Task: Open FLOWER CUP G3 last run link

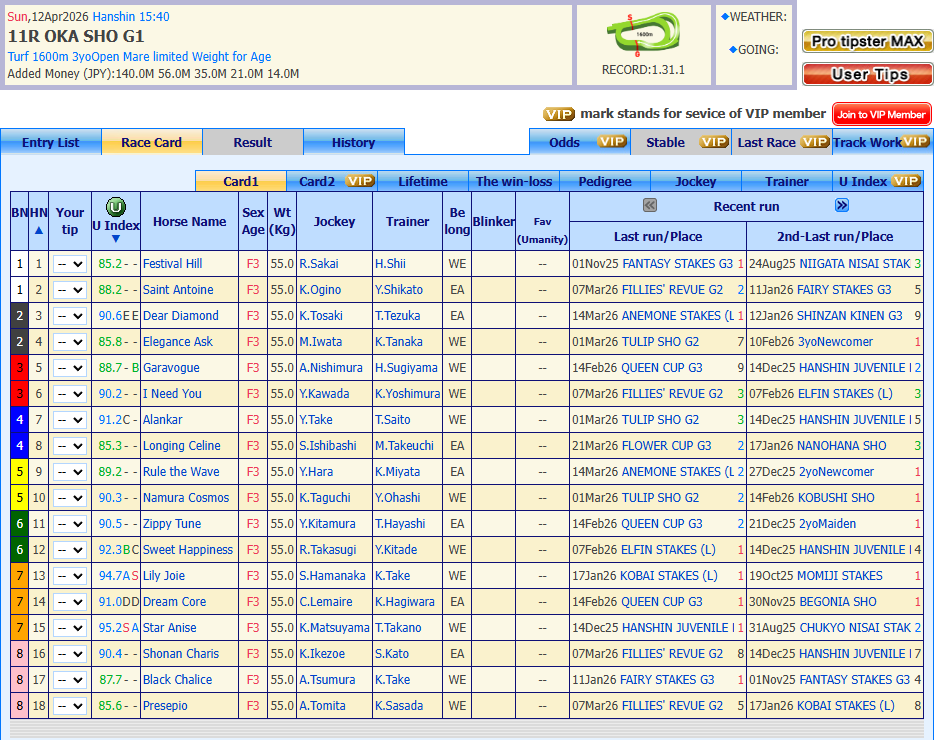Action: coord(666,446)
